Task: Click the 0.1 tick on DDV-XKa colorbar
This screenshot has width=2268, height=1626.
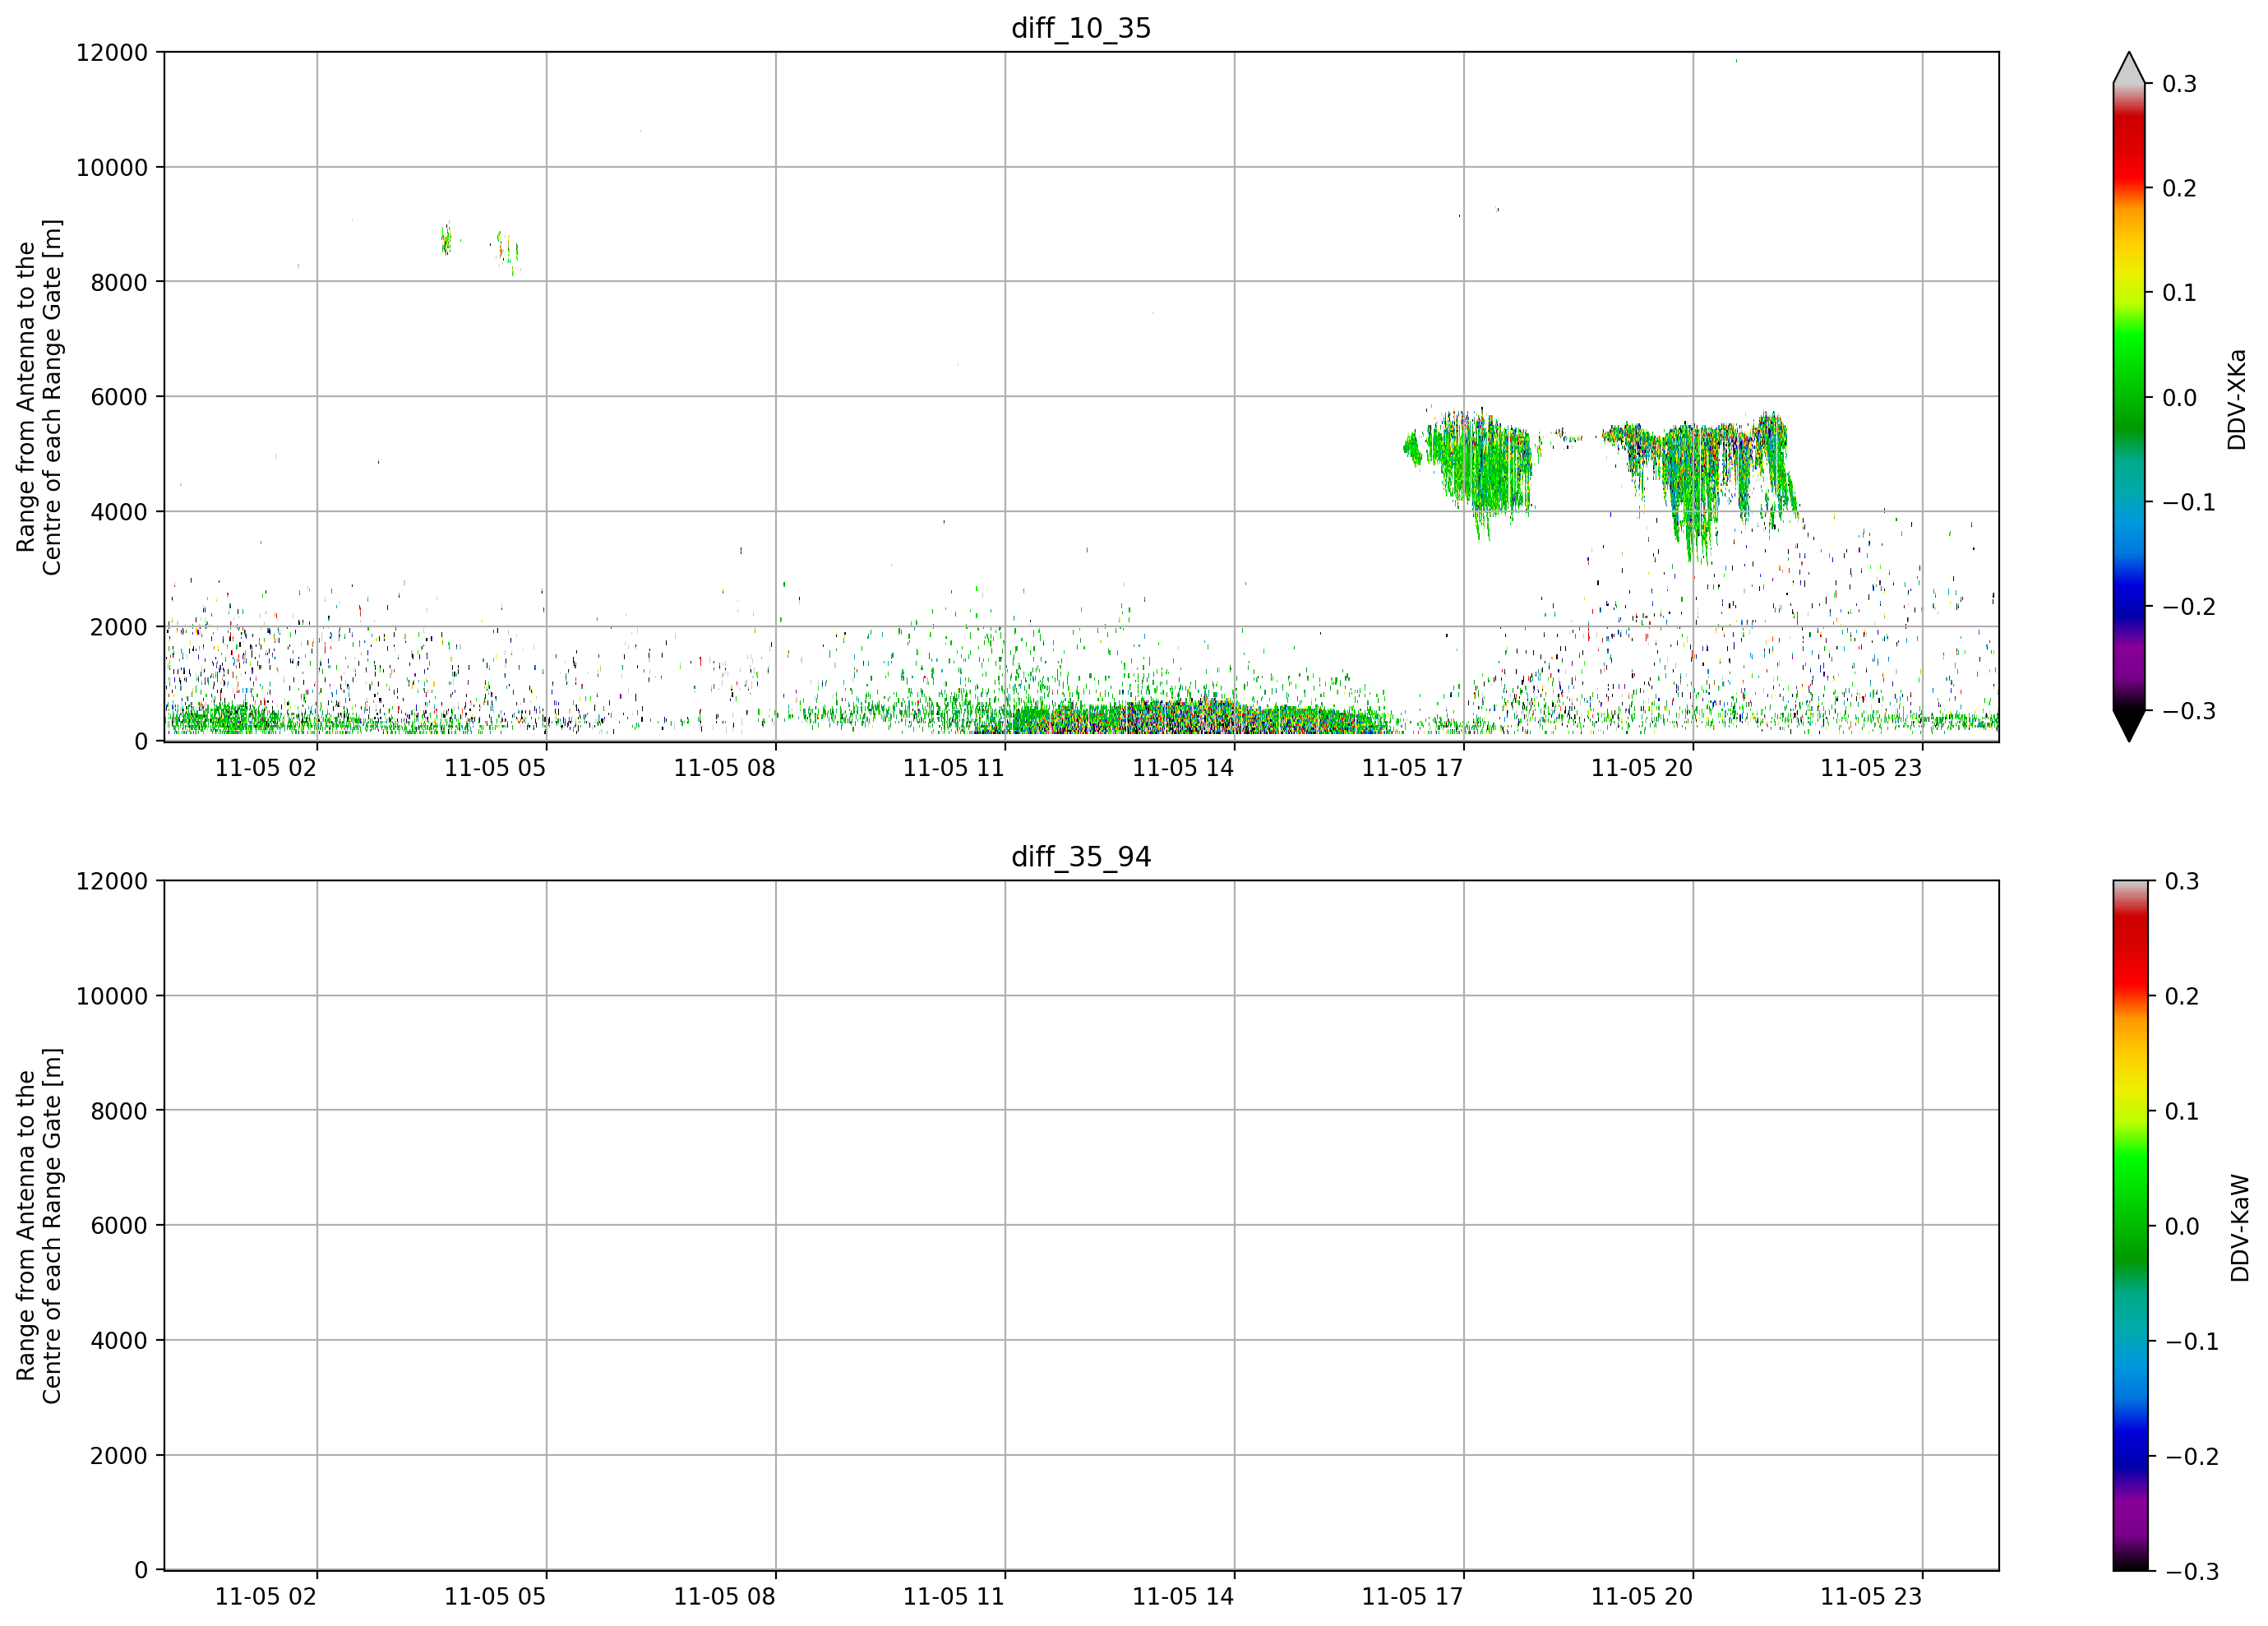Action: [2179, 293]
